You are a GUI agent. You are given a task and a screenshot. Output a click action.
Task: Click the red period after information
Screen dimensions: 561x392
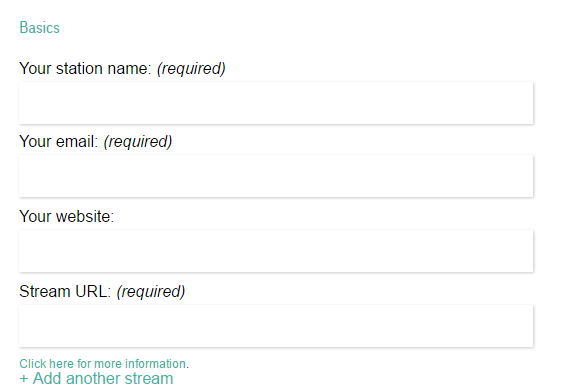tap(187, 367)
